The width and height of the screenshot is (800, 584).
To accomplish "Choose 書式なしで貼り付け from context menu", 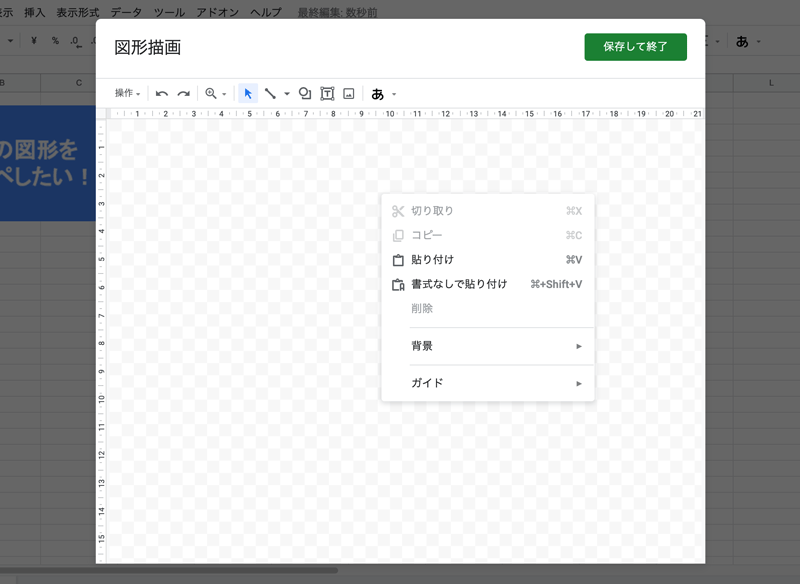I will pyautogui.click(x=487, y=284).
